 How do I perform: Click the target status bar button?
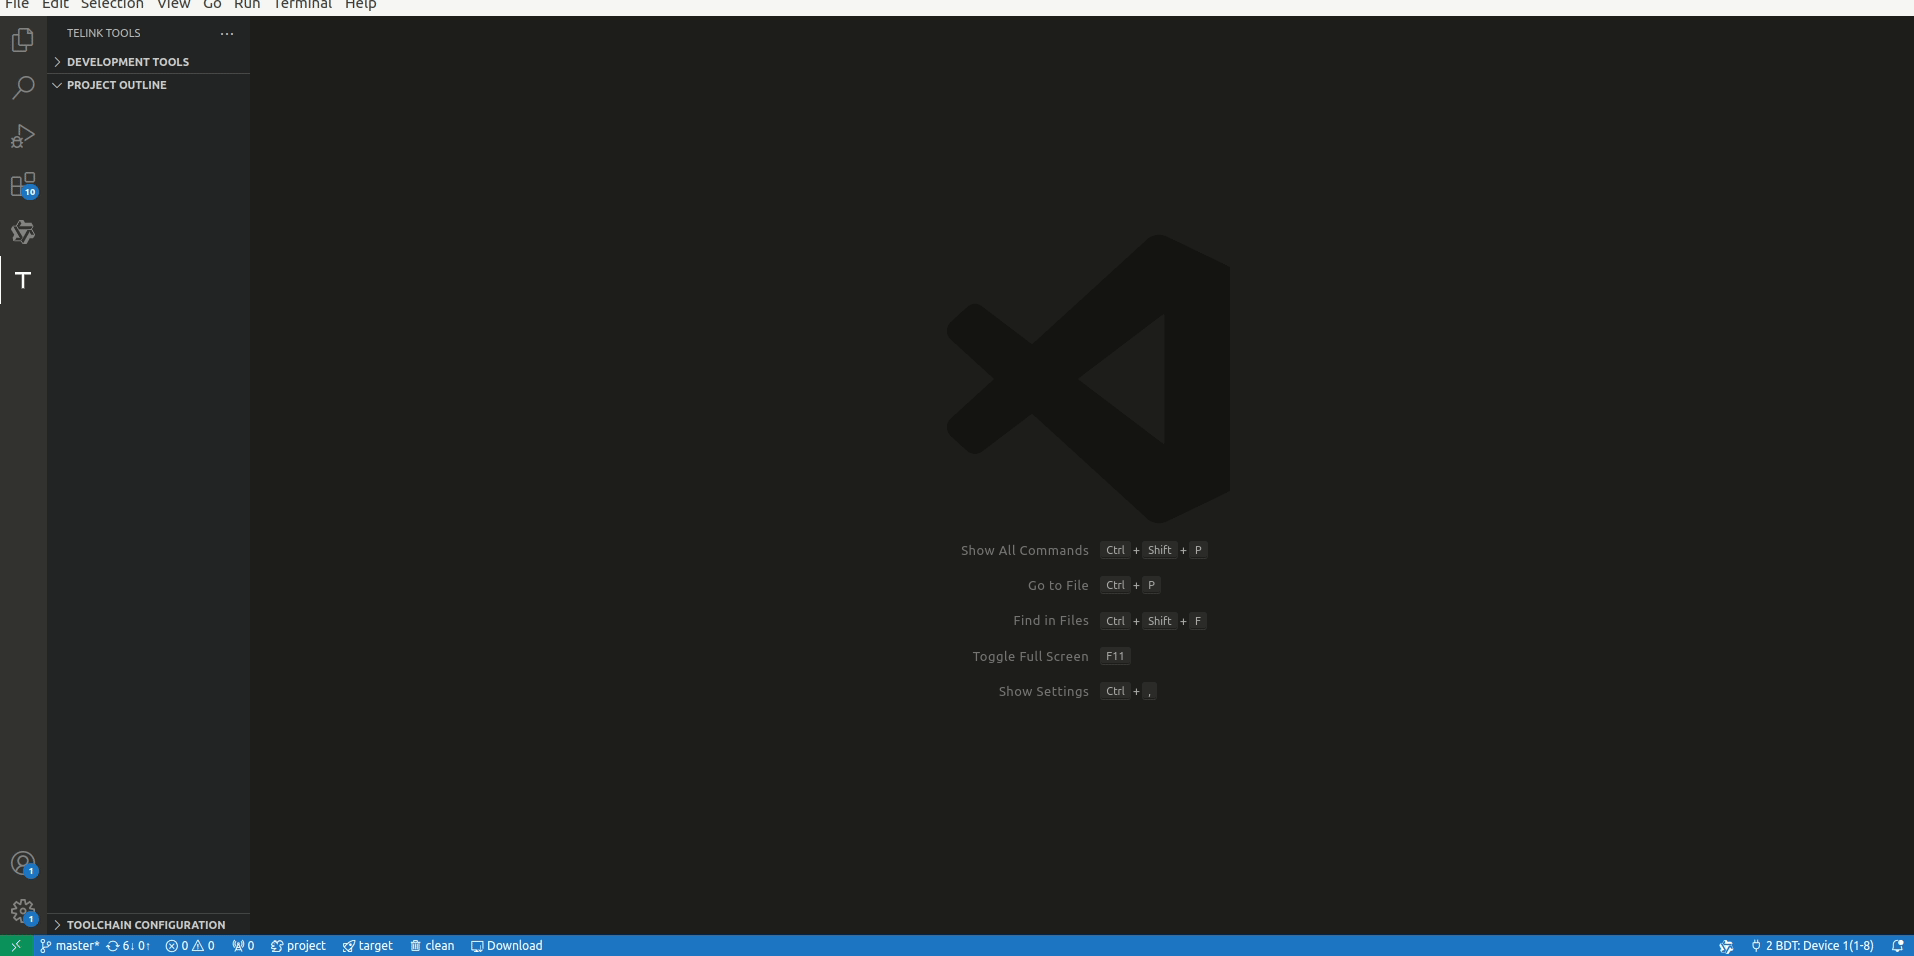pos(368,946)
